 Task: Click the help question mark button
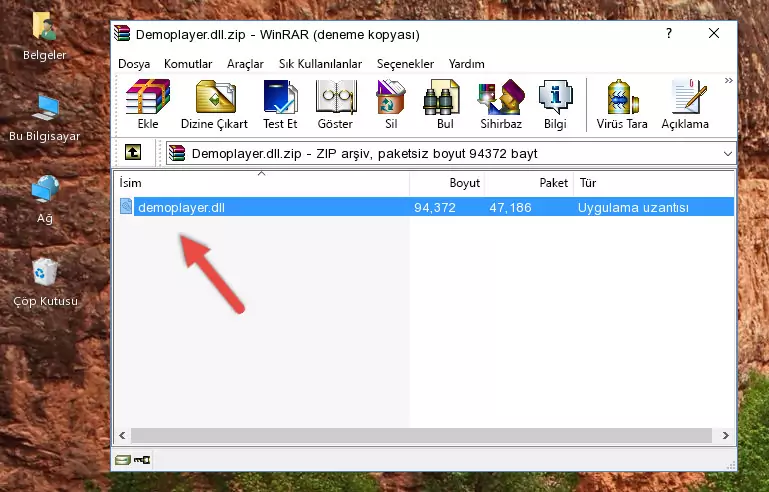669,33
